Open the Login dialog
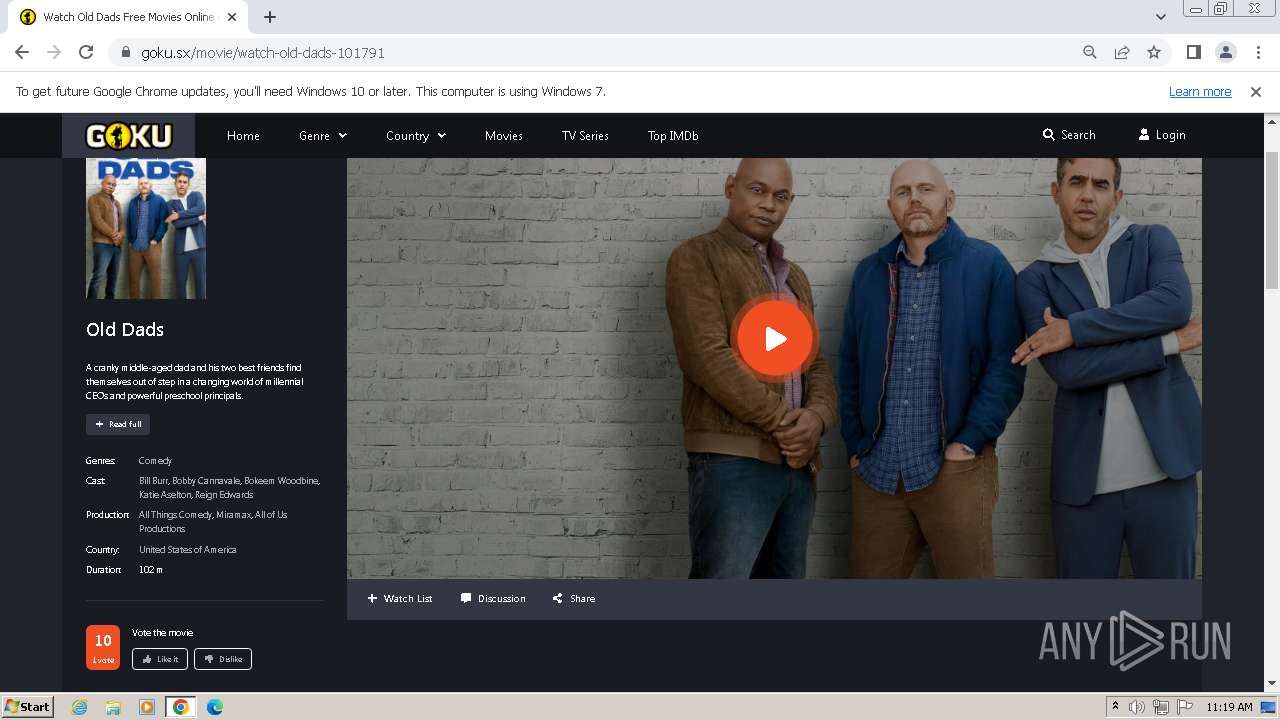 [x=1162, y=134]
